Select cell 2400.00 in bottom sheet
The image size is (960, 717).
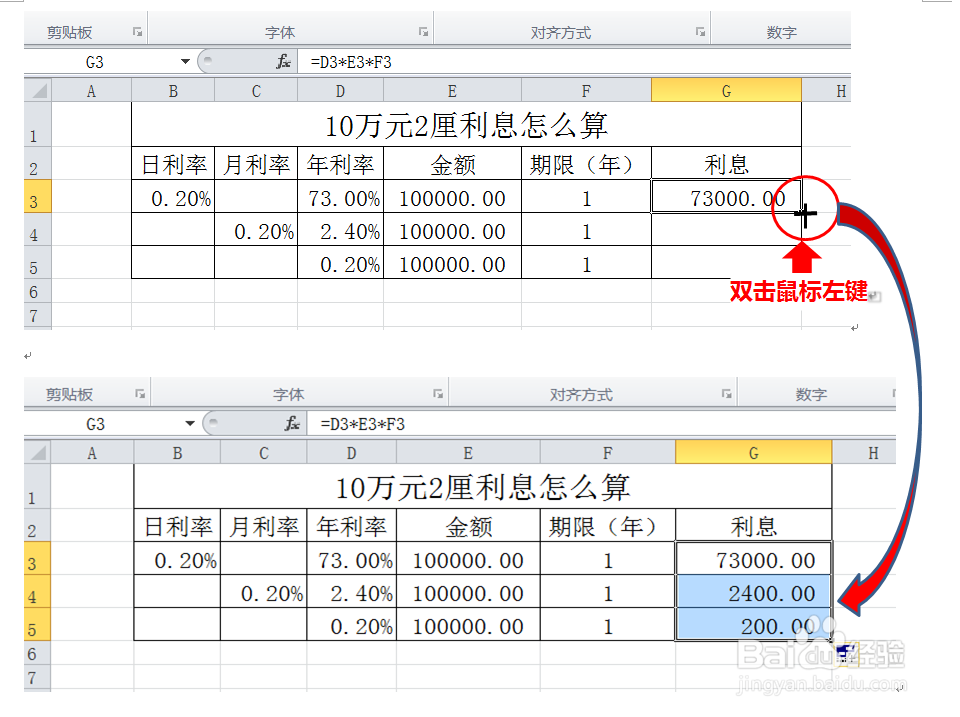pos(754,591)
